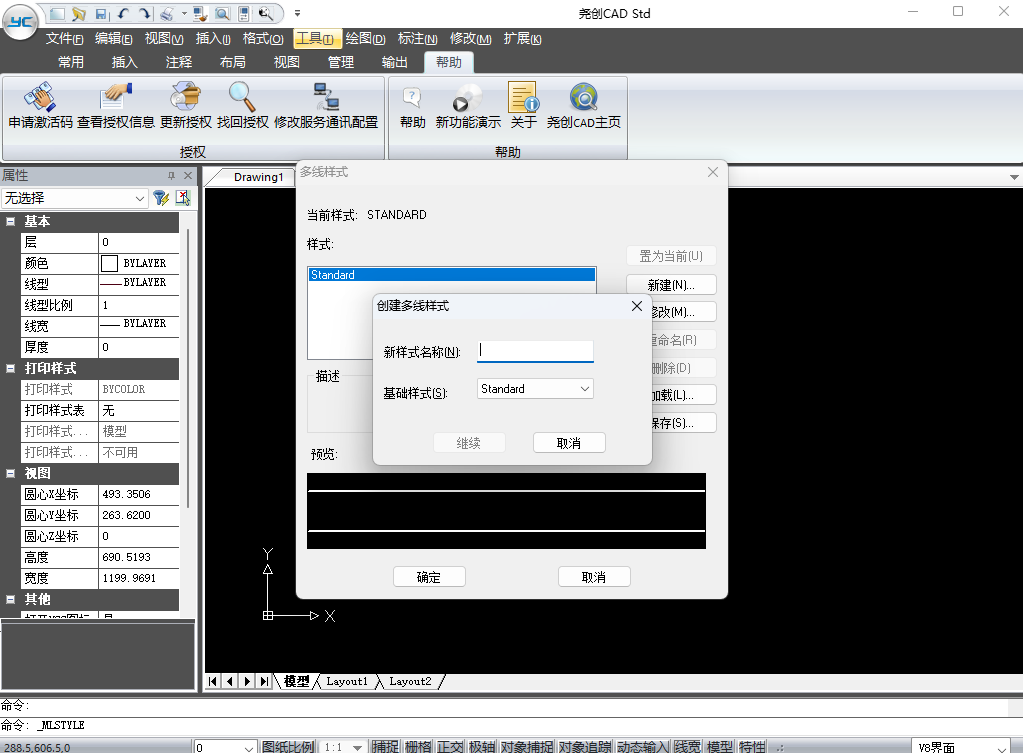Viewport: 1023px width, 753px height.
Task: Collapse the 基本 property group
Action: tap(10, 222)
